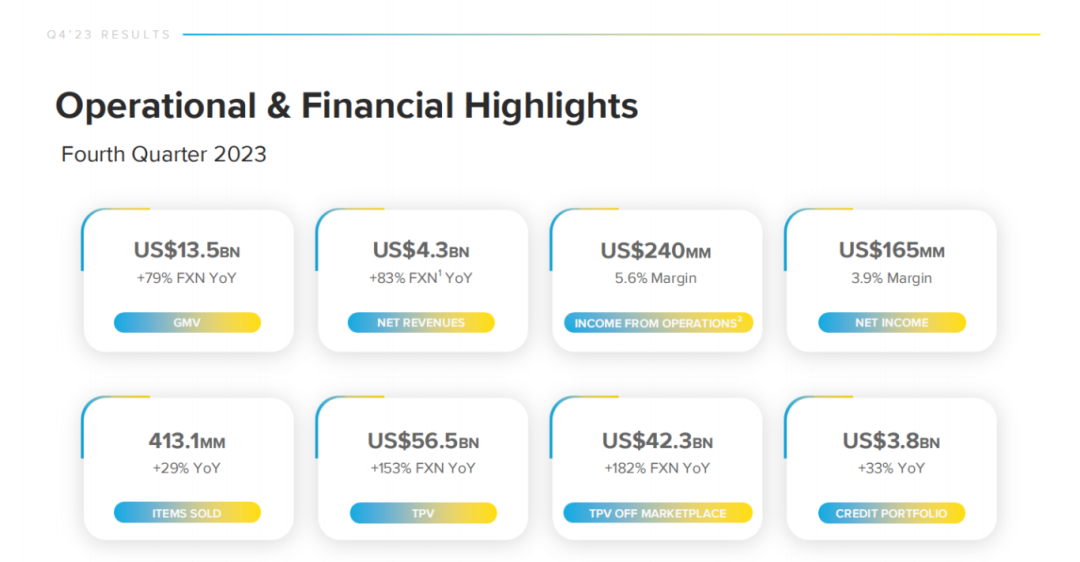Select the NET REVENUES pill label
The image size is (1080, 562).
[421, 322]
